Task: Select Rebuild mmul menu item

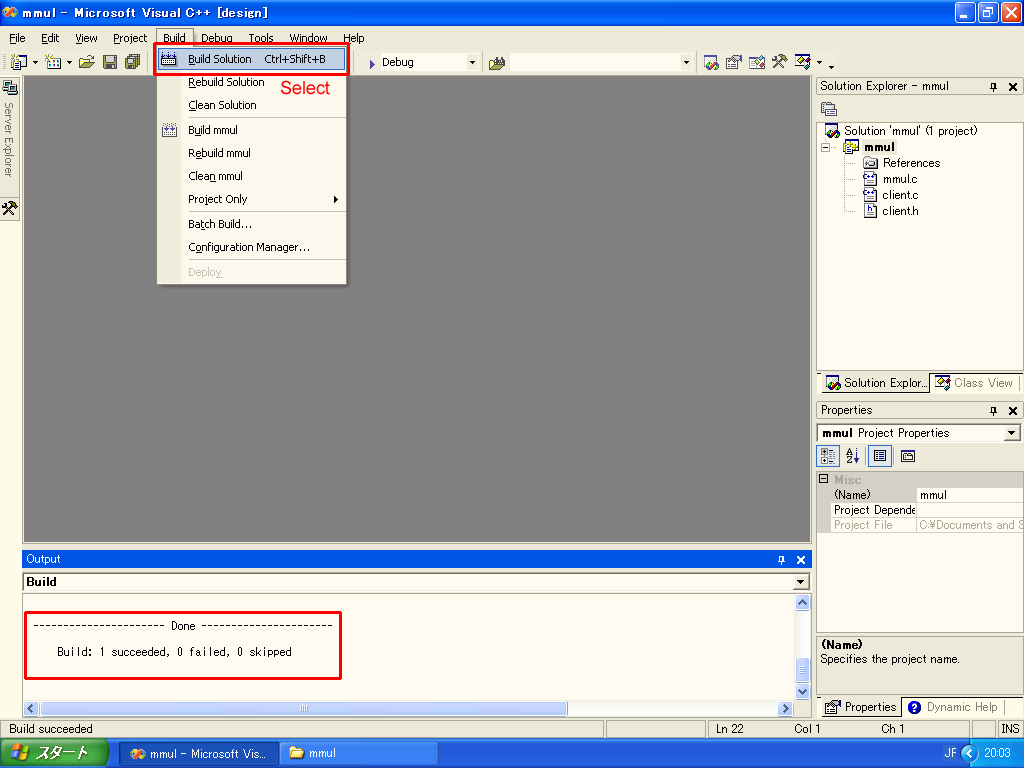Action: pos(251,153)
